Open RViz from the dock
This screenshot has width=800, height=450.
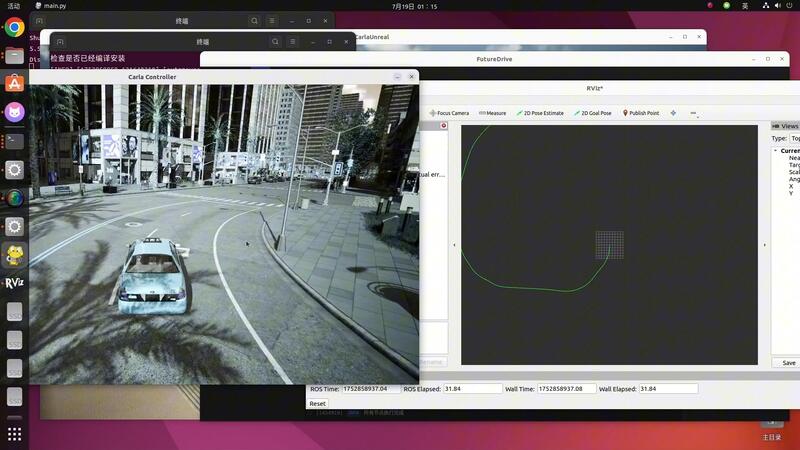click(x=14, y=283)
